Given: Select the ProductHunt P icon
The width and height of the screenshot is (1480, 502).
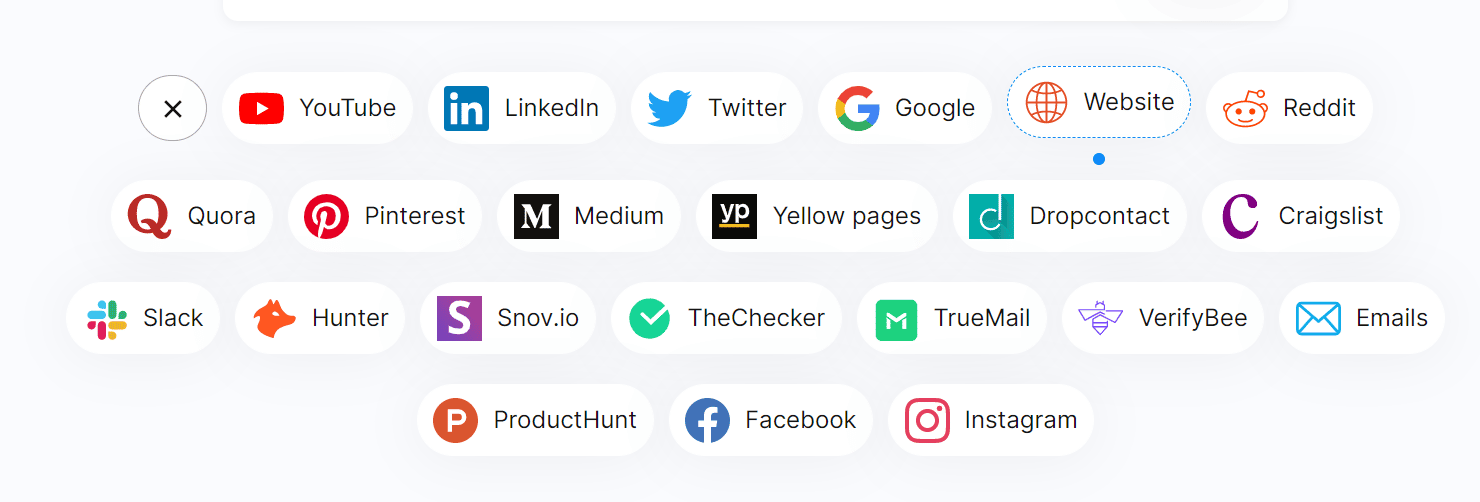Looking at the screenshot, I should pos(455,420).
